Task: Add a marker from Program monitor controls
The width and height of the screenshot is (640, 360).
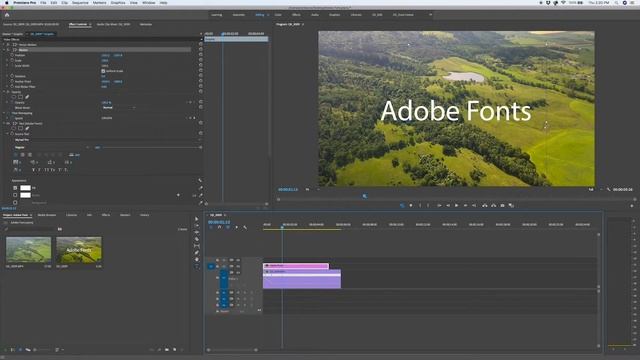Action: point(411,206)
